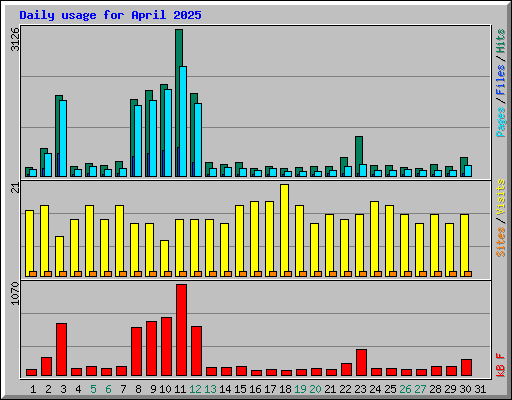Screen dimensions: 512x400
Task: Click the red KB bar for day 23
Action: [x=361, y=363]
